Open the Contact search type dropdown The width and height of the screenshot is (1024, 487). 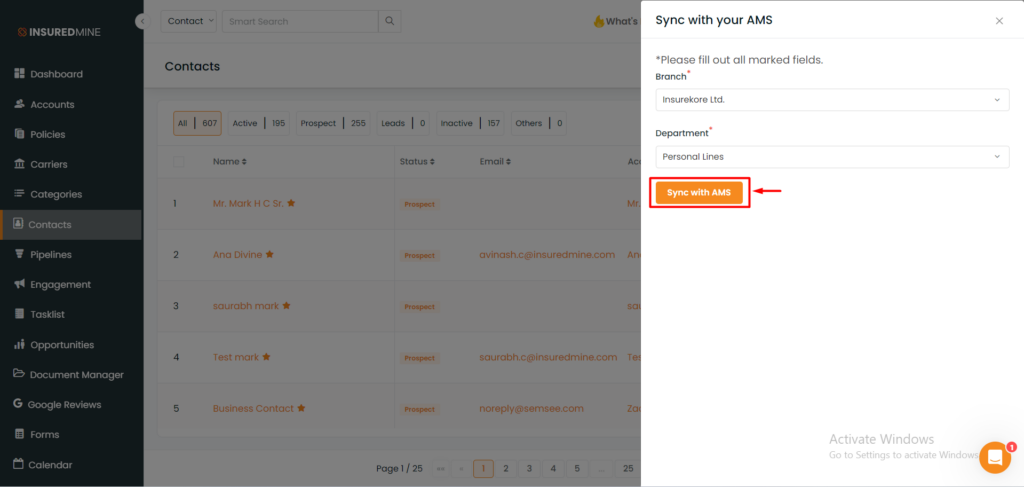pos(189,21)
